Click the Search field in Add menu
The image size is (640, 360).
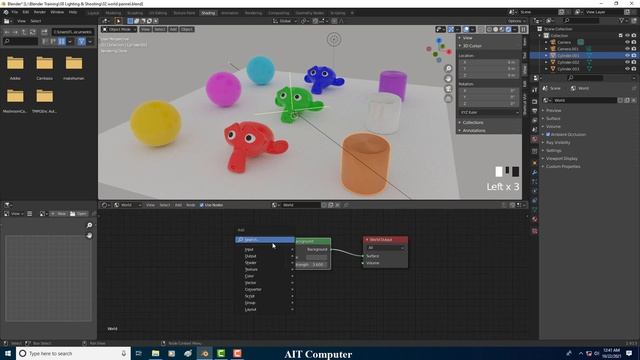(x=264, y=240)
